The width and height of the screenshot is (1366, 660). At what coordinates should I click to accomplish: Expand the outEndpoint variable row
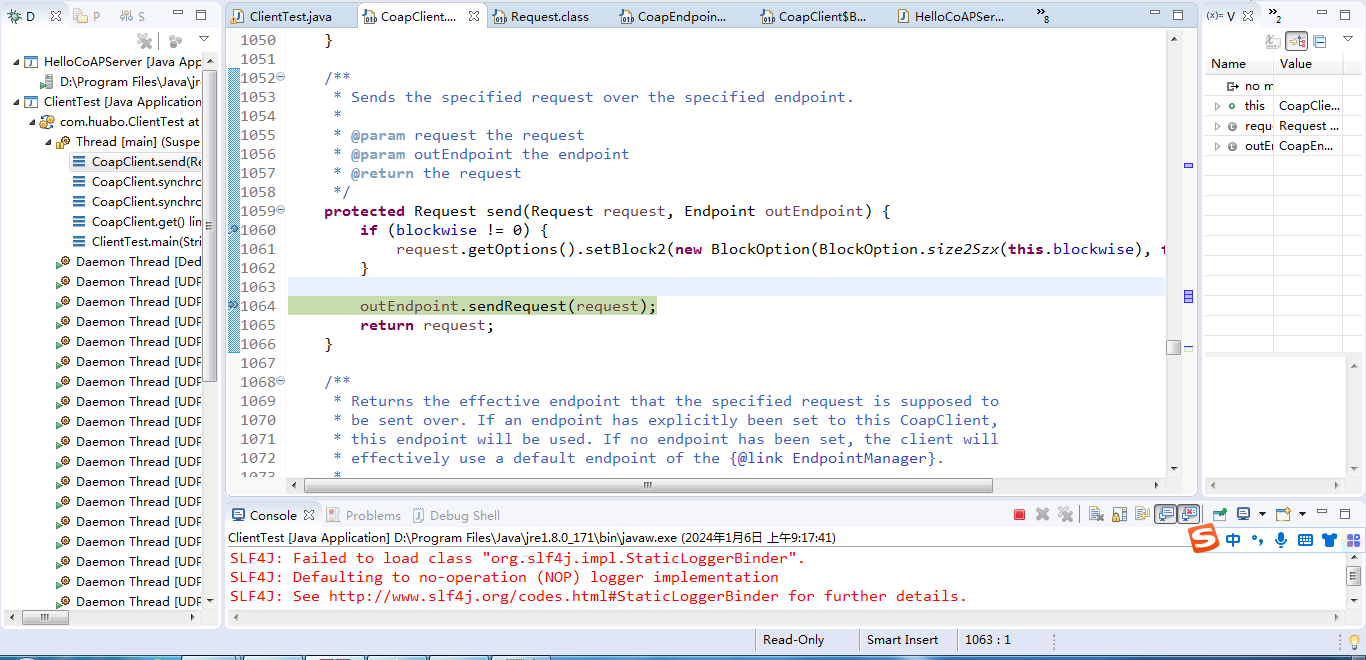[1217, 146]
